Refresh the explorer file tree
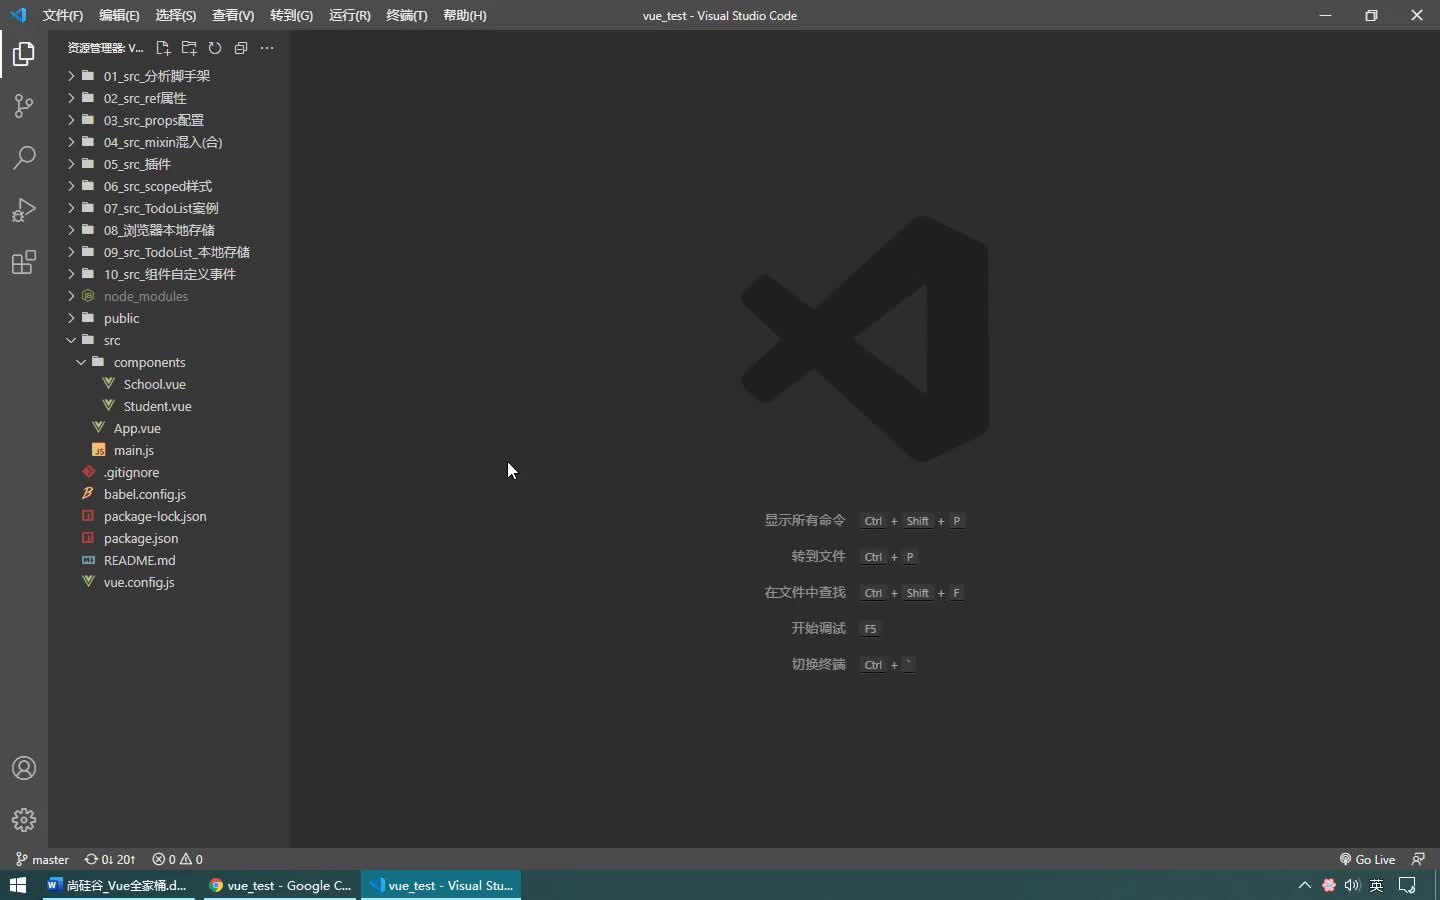Image resolution: width=1440 pixels, height=900 pixels. click(215, 48)
